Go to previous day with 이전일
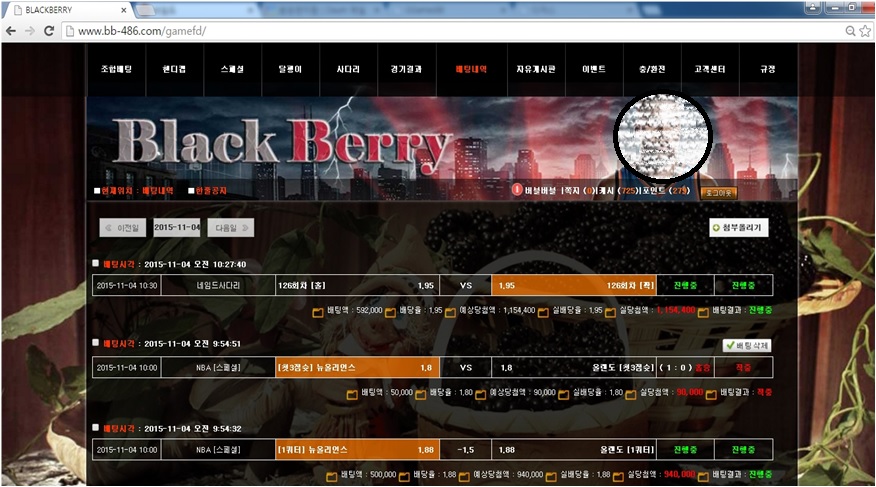This screenshot has width=876, height=487. tap(123, 228)
